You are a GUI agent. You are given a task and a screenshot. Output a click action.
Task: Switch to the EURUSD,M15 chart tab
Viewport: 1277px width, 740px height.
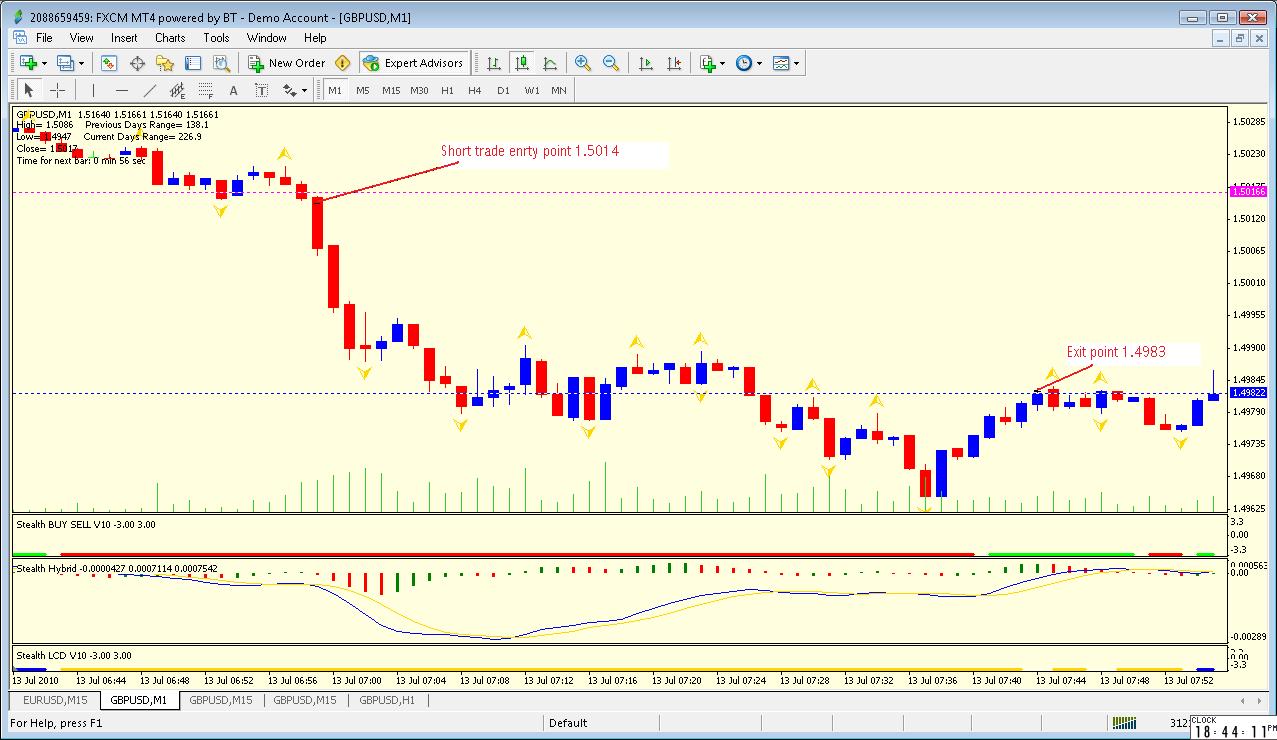55,700
